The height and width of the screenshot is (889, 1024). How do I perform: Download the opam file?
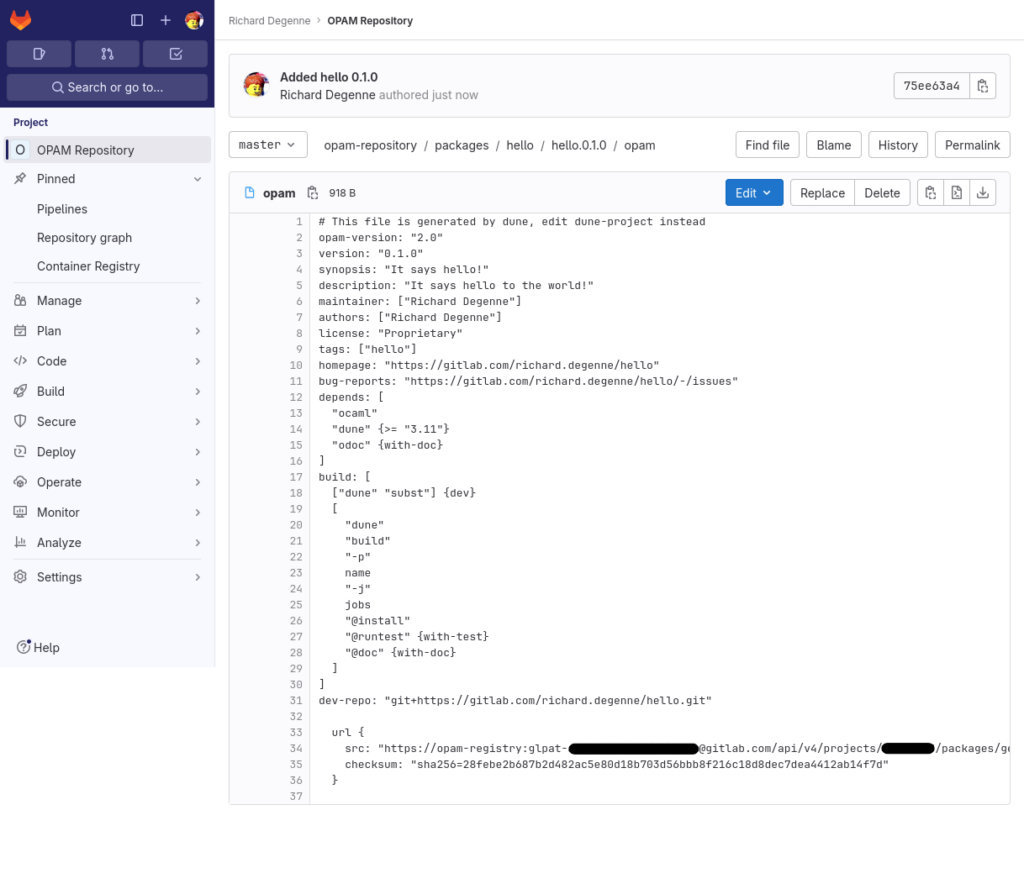tap(983, 192)
